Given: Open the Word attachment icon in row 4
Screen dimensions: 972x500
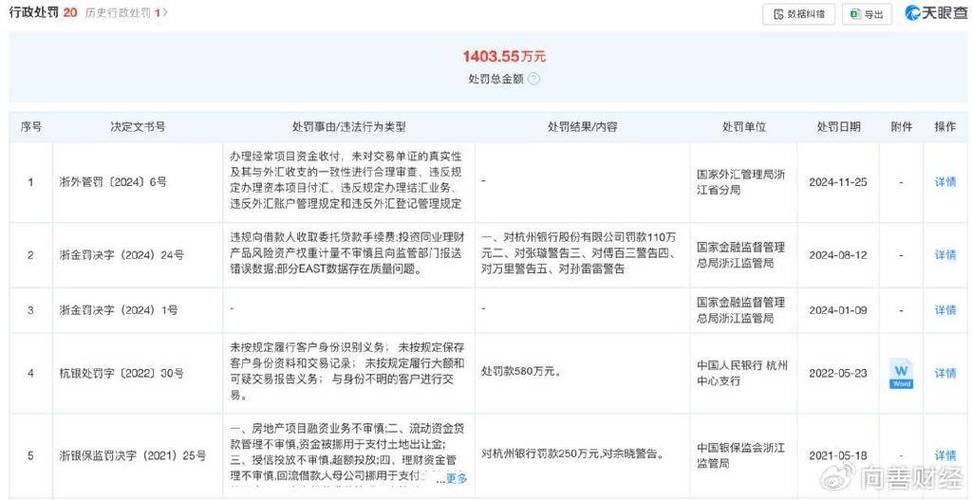Looking at the screenshot, I should 901,373.
